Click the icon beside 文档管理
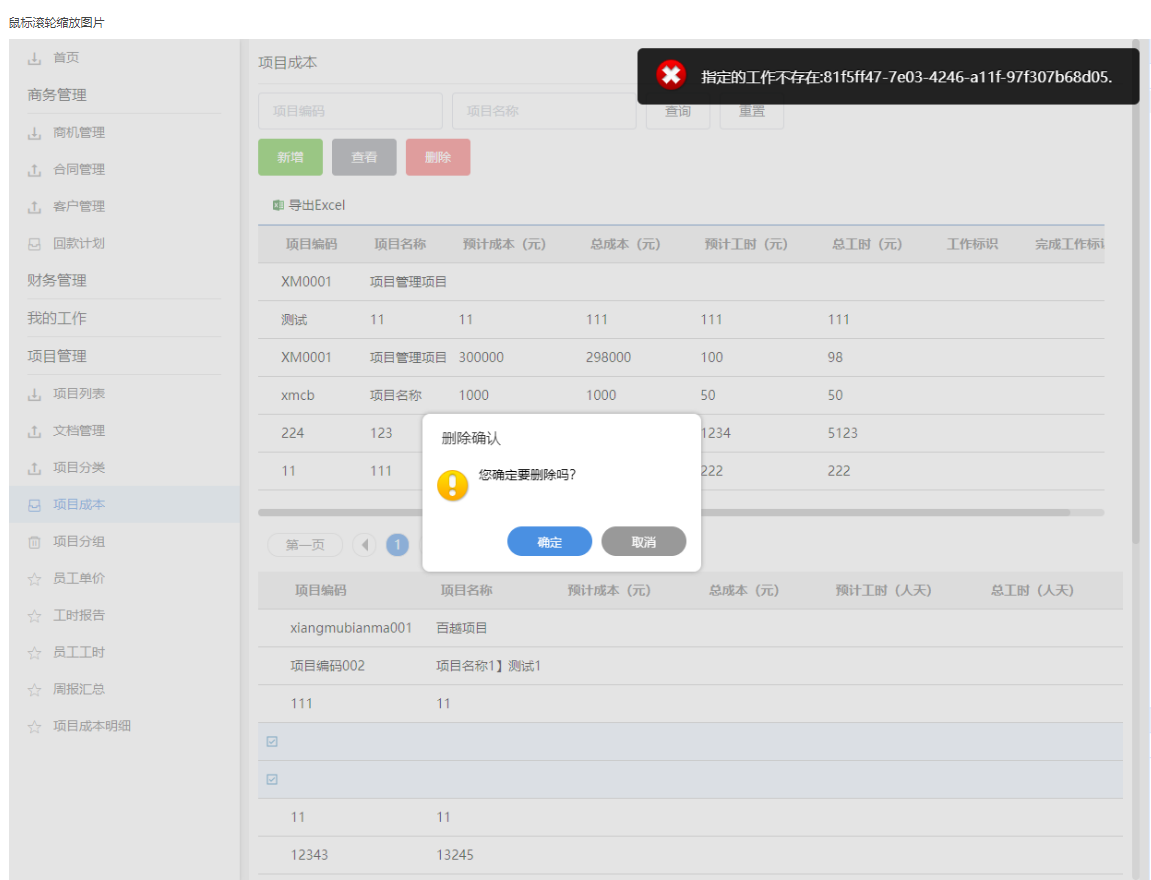Image resolution: width=1151 pixels, height=880 pixels. coord(34,431)
